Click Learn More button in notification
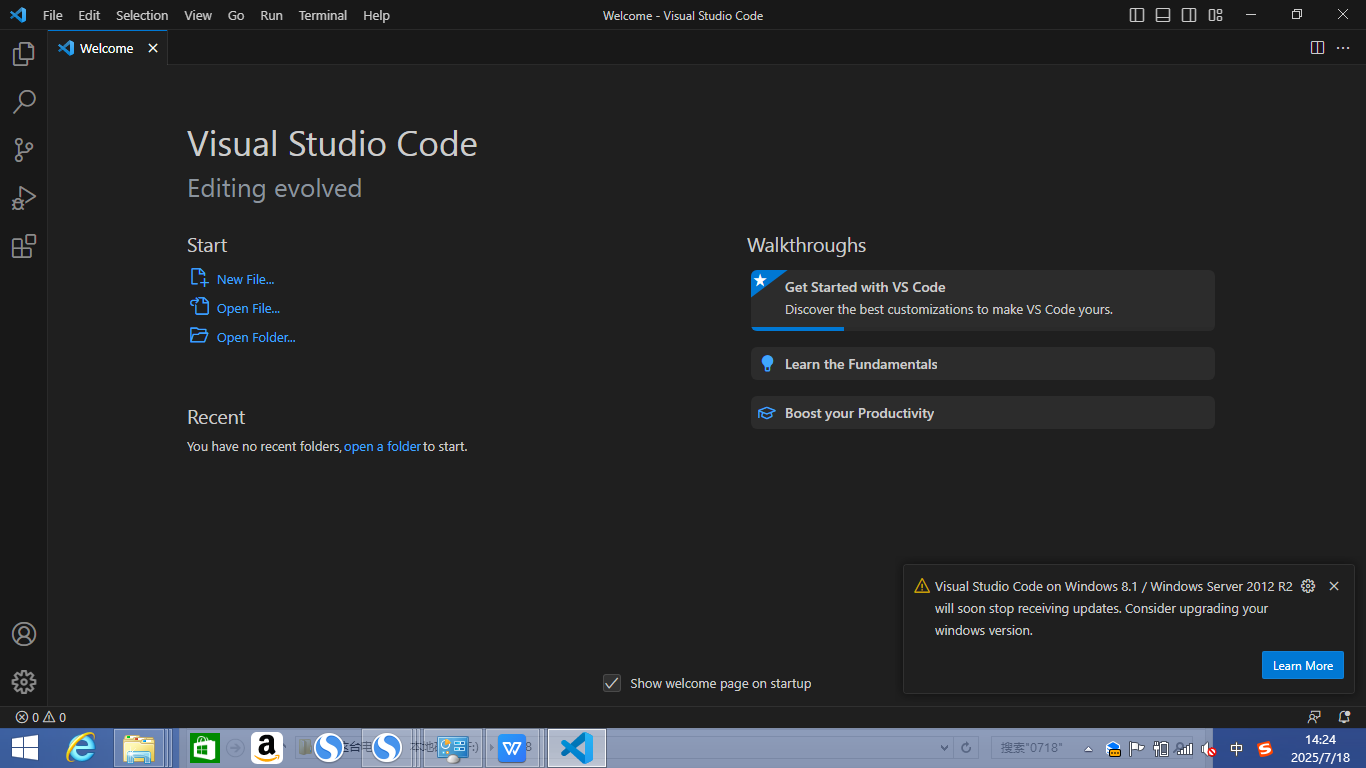Screen dimensions: 1366x768 (1303, 665)
